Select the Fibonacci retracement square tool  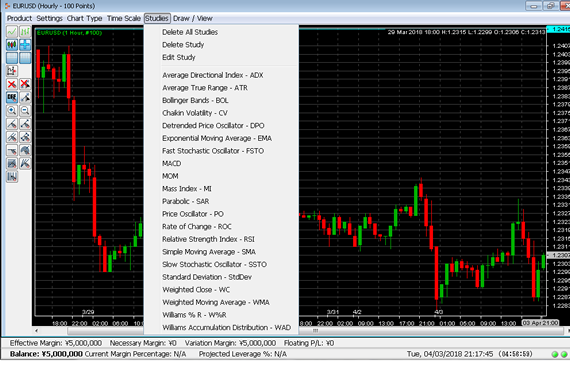tap(12, 164)
